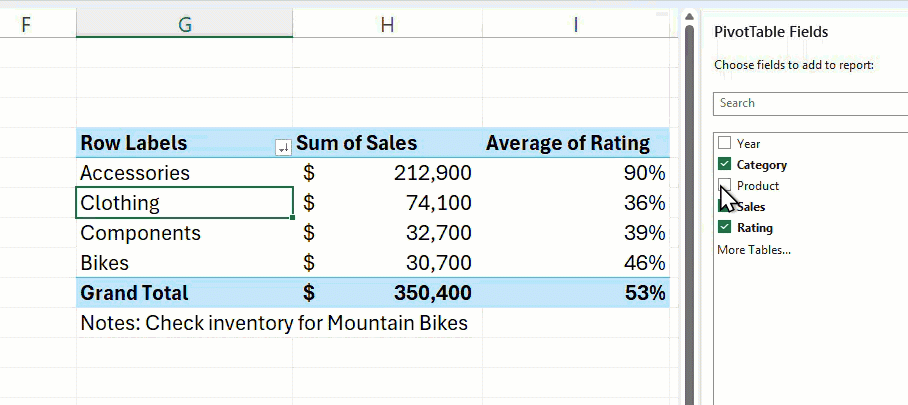The image size is (908, 405).
Task: Open the More Tables... link
Action: coord(753,249)
